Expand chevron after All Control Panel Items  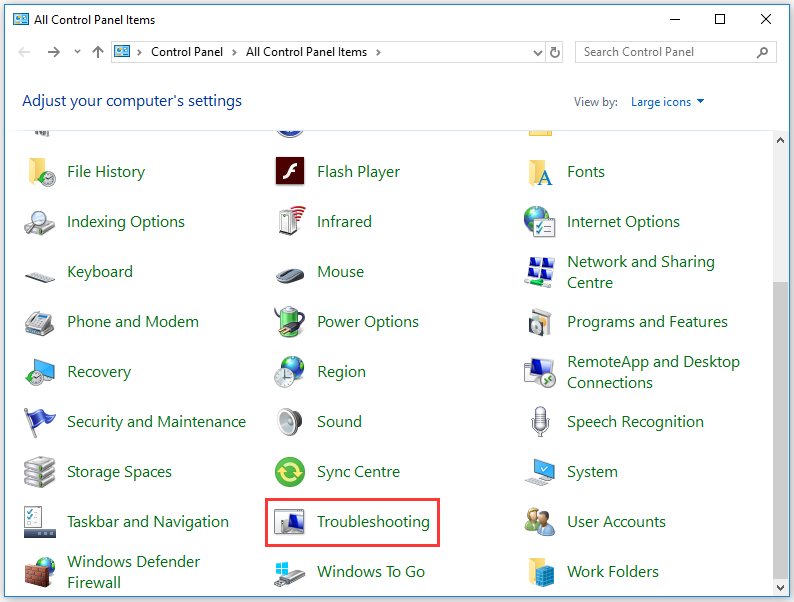tap(378, 52)
